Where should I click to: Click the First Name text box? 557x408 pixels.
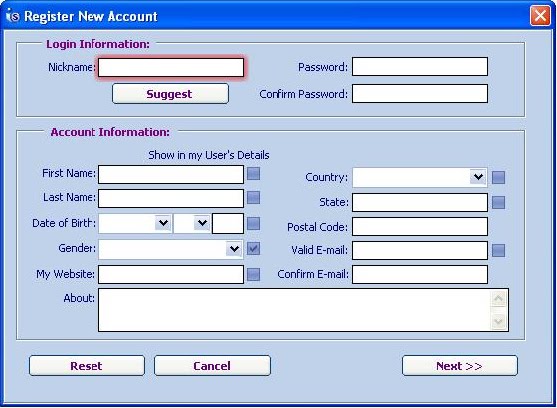click(x=171, y=174)
